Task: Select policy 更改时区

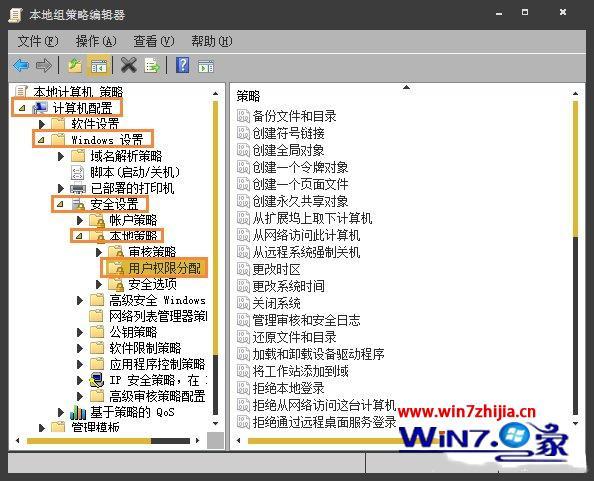Action: pos(277,269)
